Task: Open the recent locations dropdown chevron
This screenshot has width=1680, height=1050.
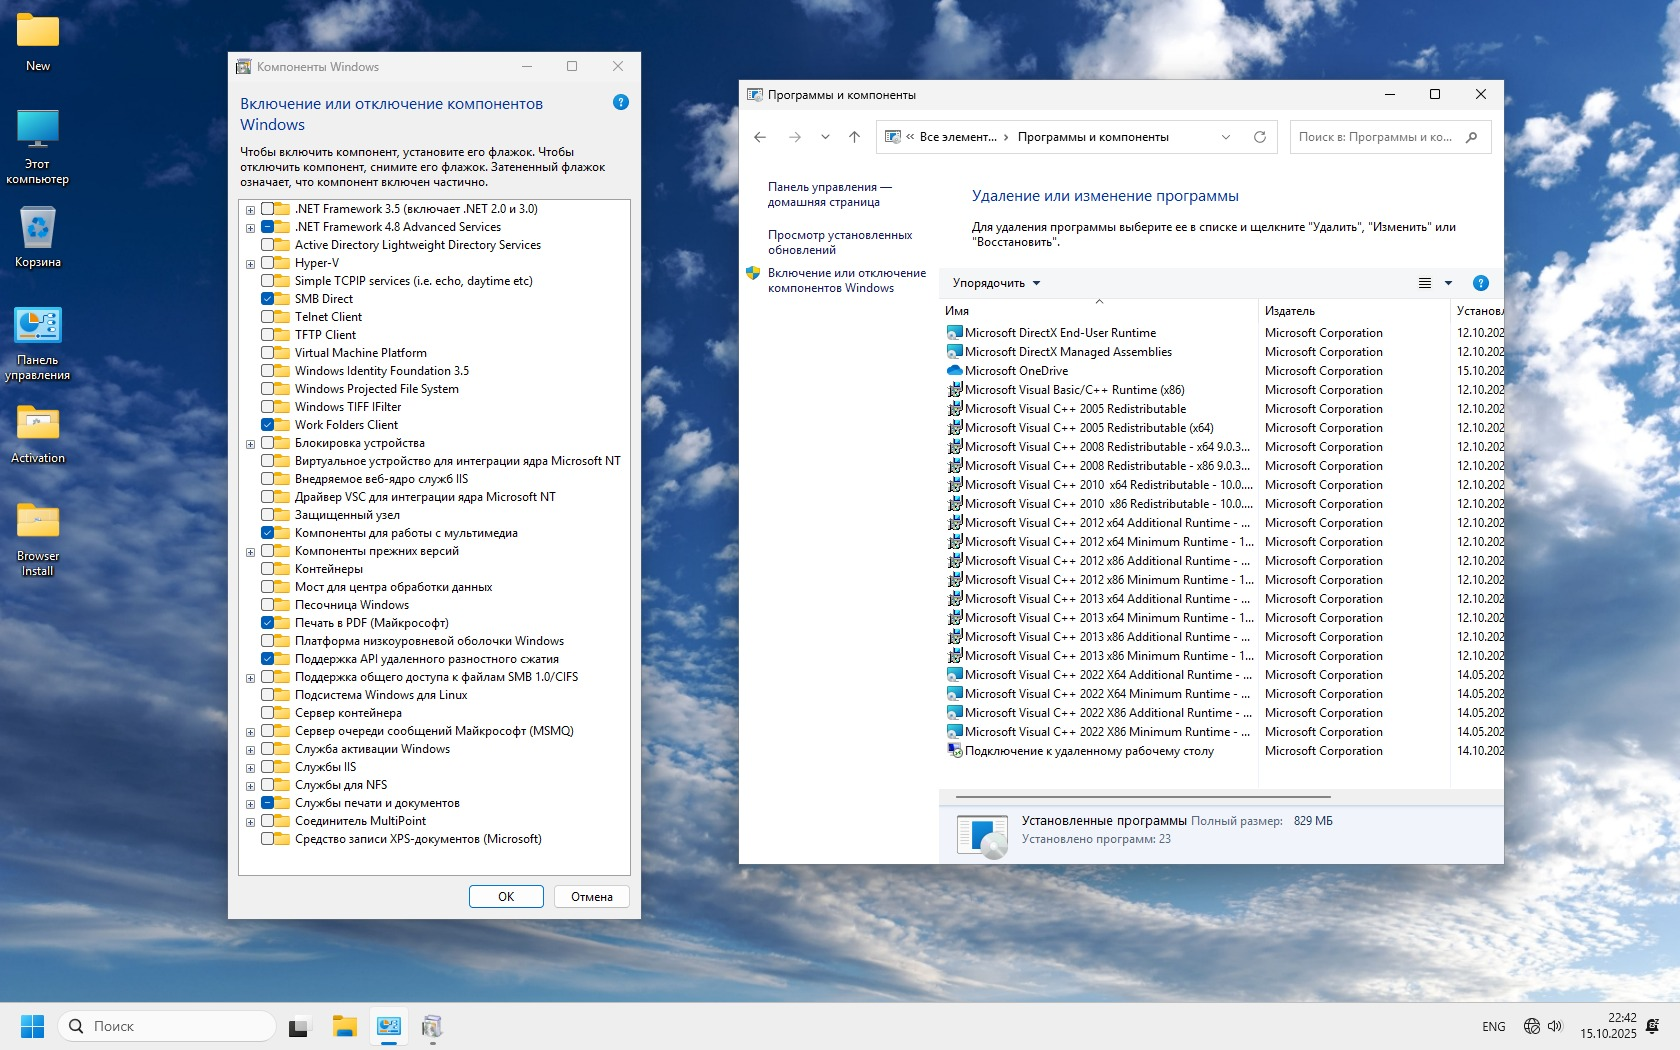Action: point(825,137)
